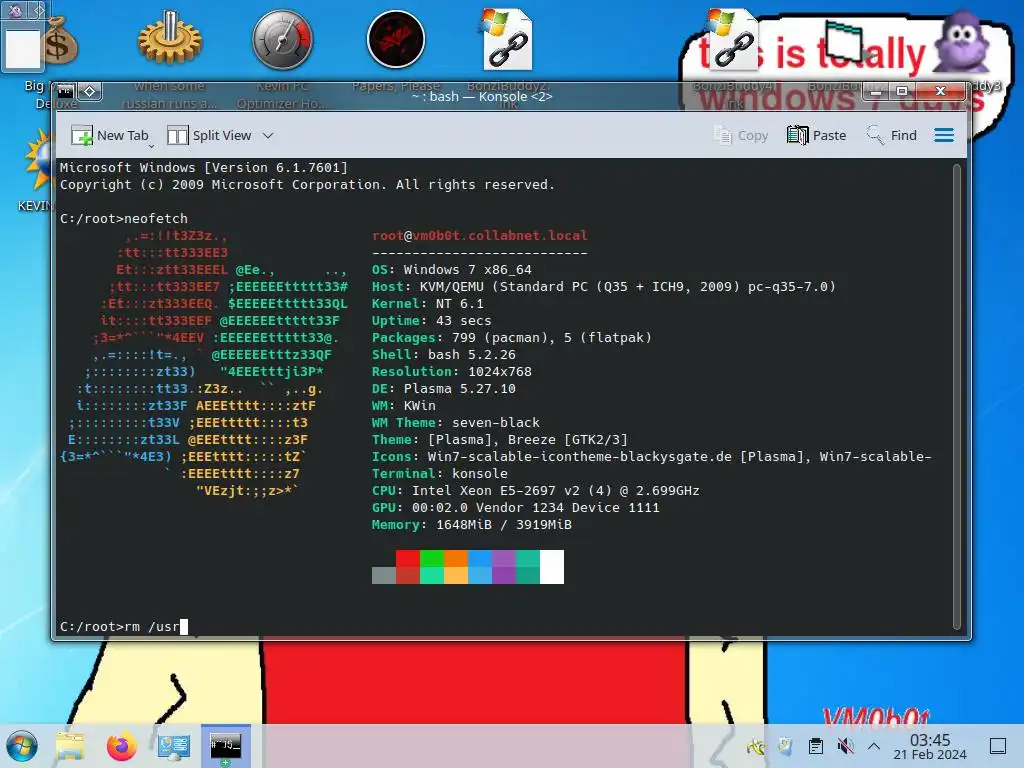
Task: Open Find search in Konsole
Action: (x=891, y=135)
